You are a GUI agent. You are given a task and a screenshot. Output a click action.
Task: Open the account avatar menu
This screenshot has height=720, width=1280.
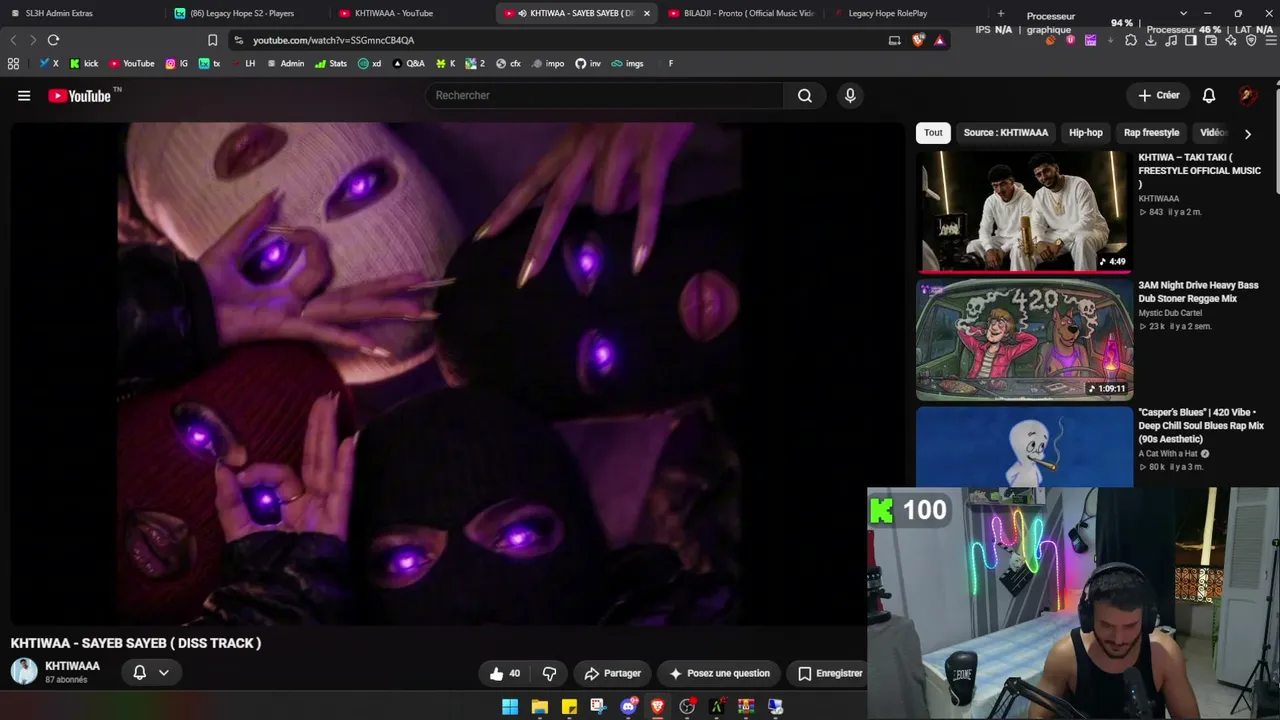pos(1248,96)
